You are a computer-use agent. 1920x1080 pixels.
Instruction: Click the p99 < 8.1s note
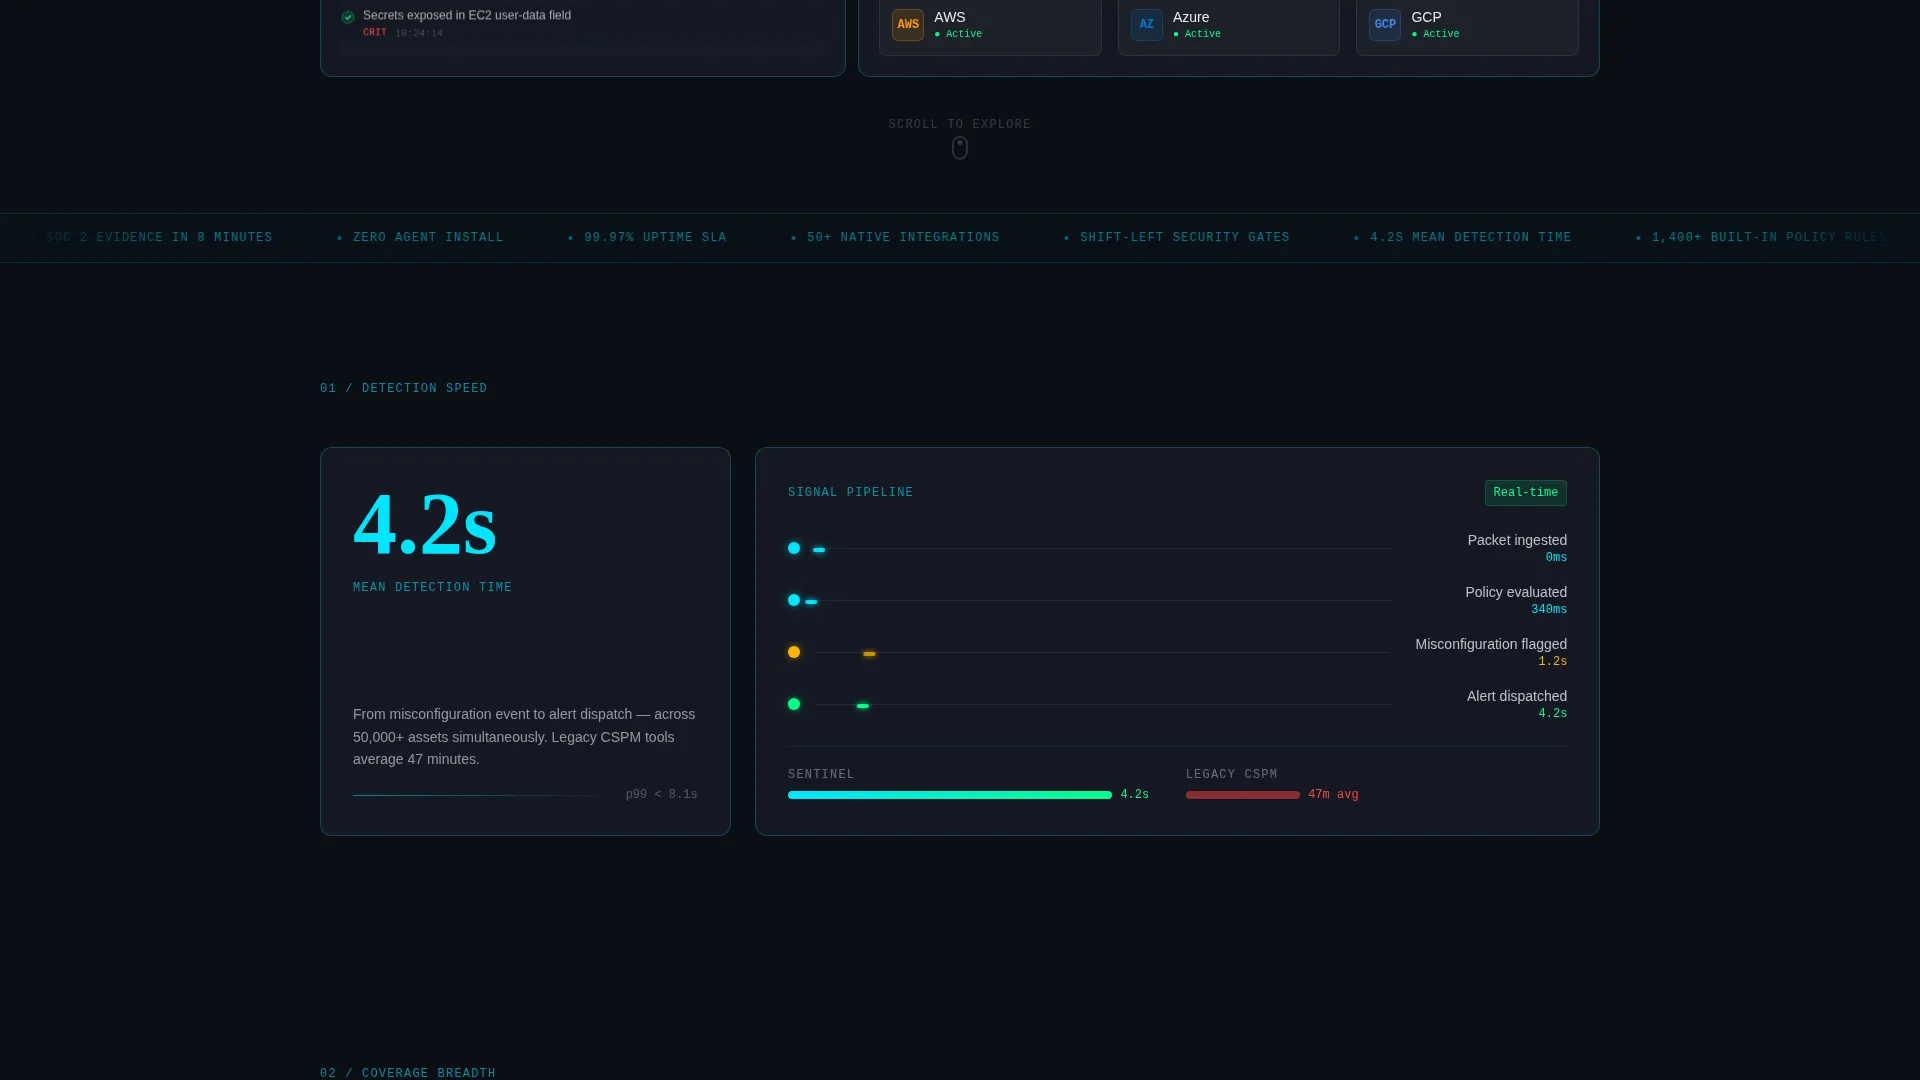(x=662, y=795)
